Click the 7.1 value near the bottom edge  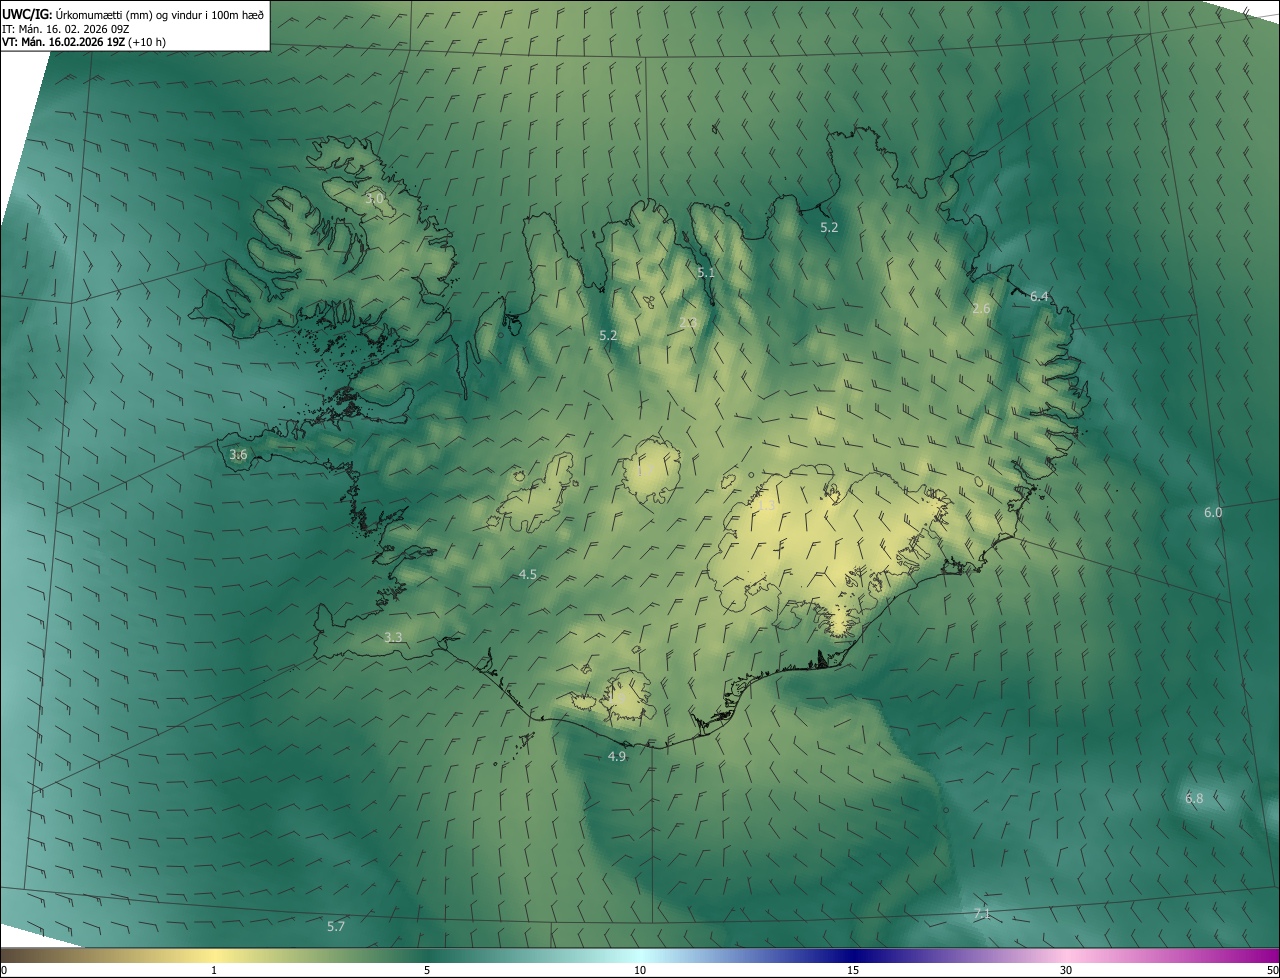(982, 914)
